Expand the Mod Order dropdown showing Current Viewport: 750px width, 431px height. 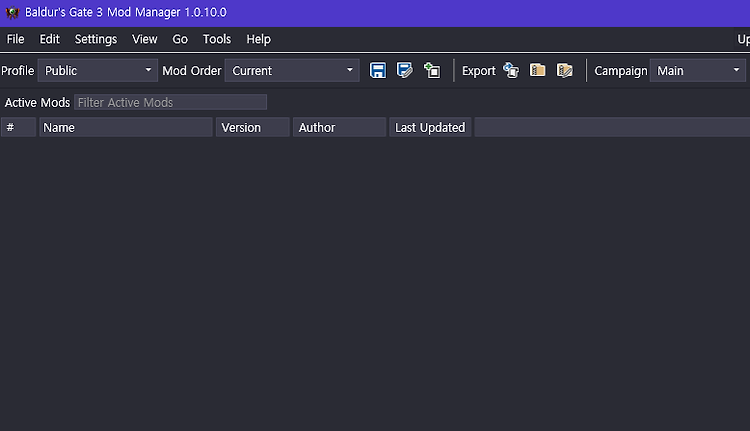tap(292, 71)
